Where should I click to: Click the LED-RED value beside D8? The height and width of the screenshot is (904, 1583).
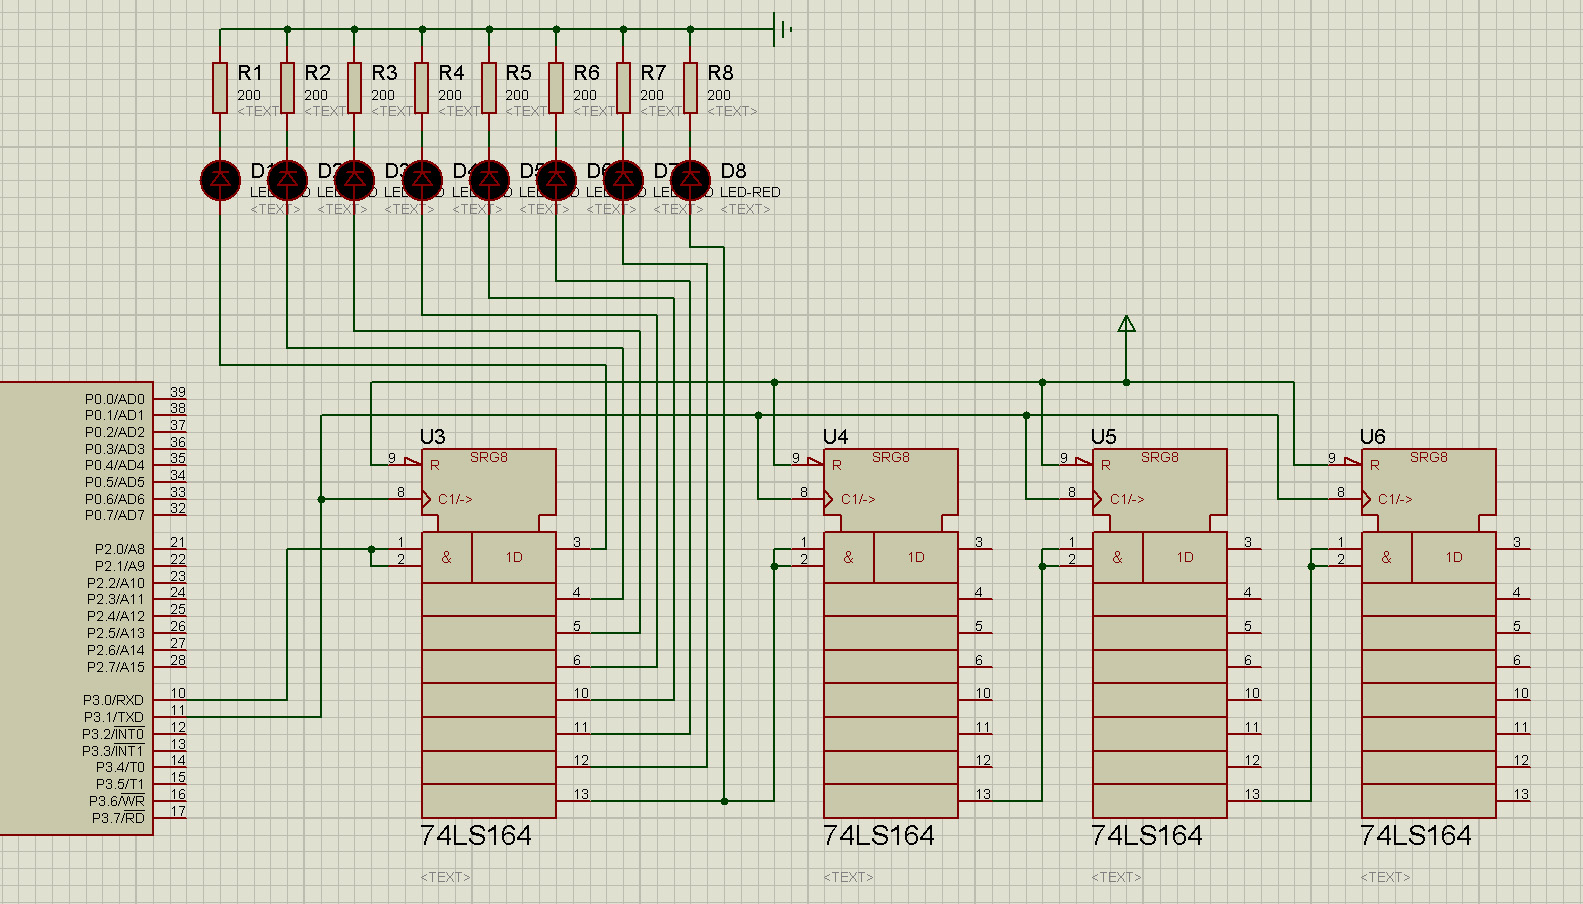tap(750, 192)
